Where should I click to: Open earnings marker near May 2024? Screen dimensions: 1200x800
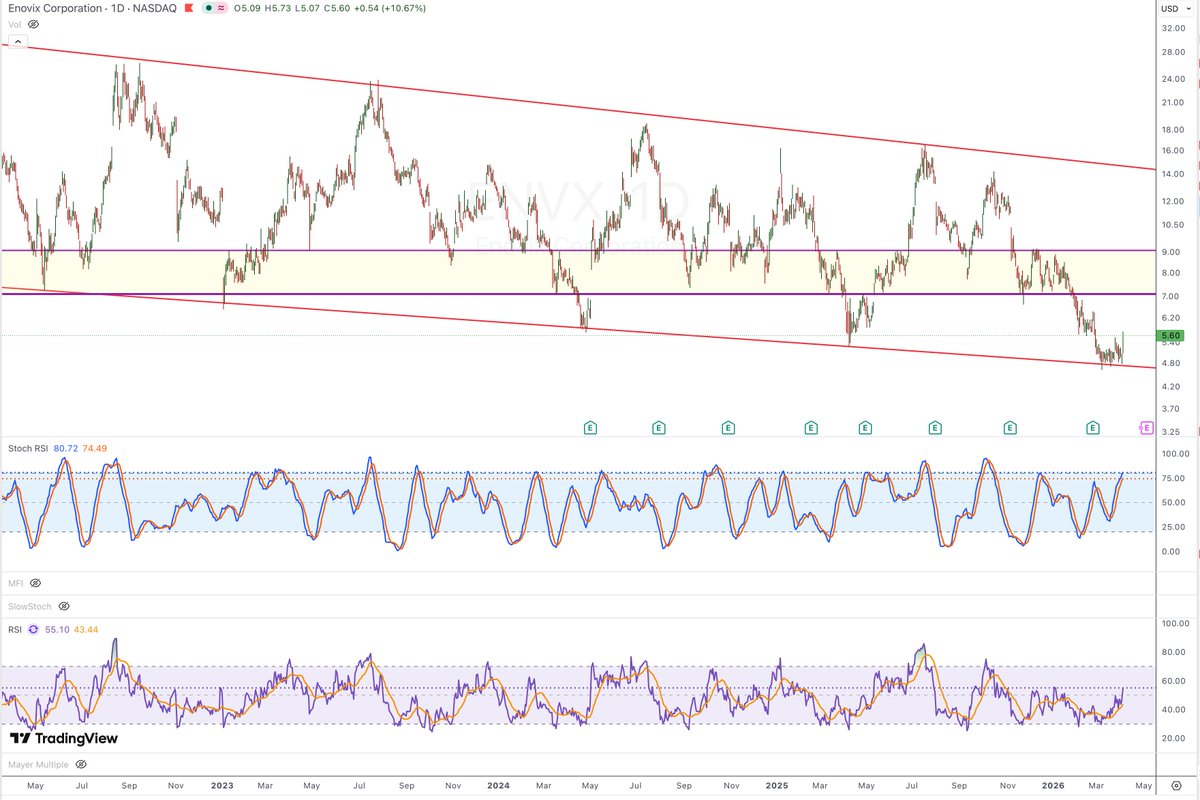coord(591,428)
